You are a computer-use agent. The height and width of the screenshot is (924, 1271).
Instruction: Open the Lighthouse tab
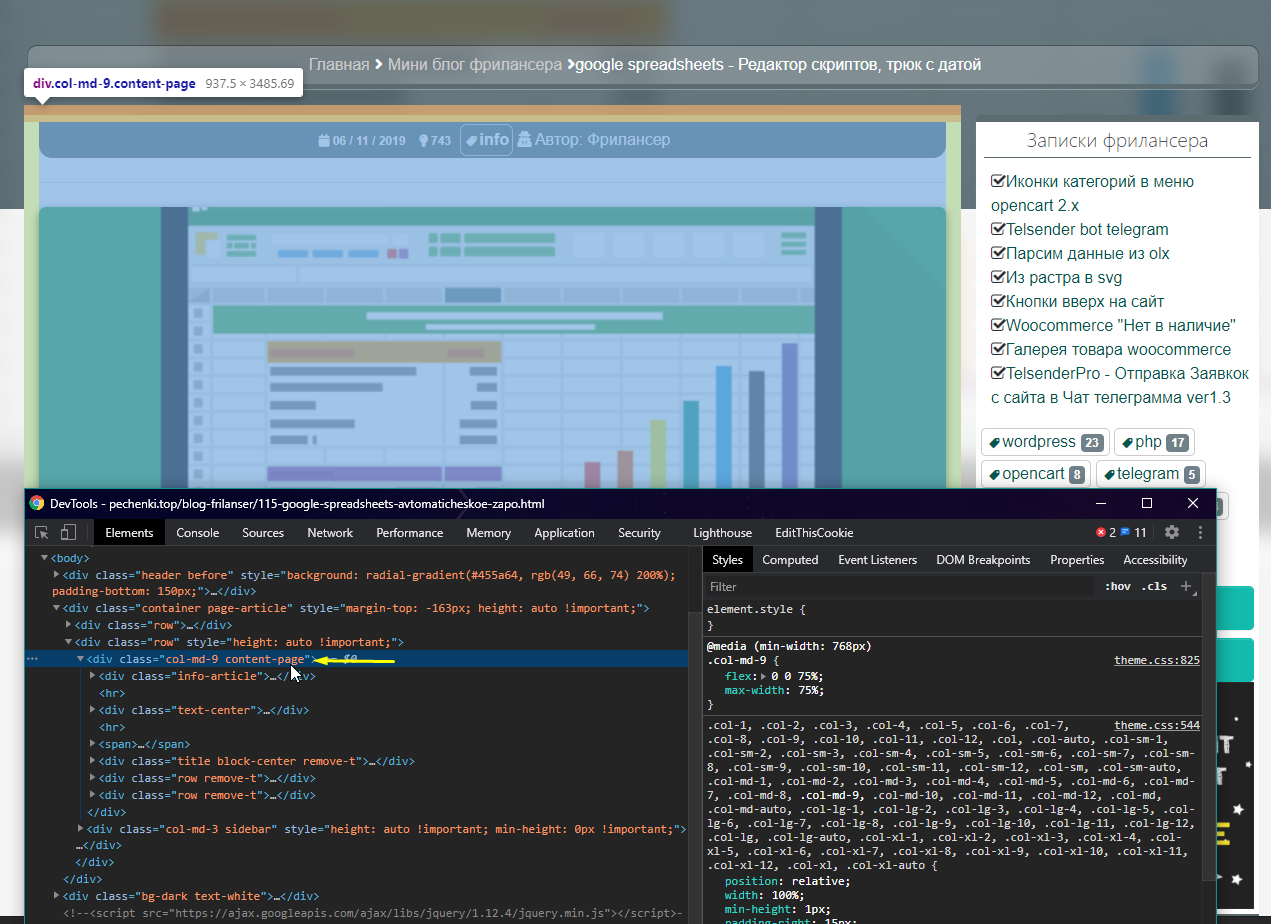pos(722,533)
